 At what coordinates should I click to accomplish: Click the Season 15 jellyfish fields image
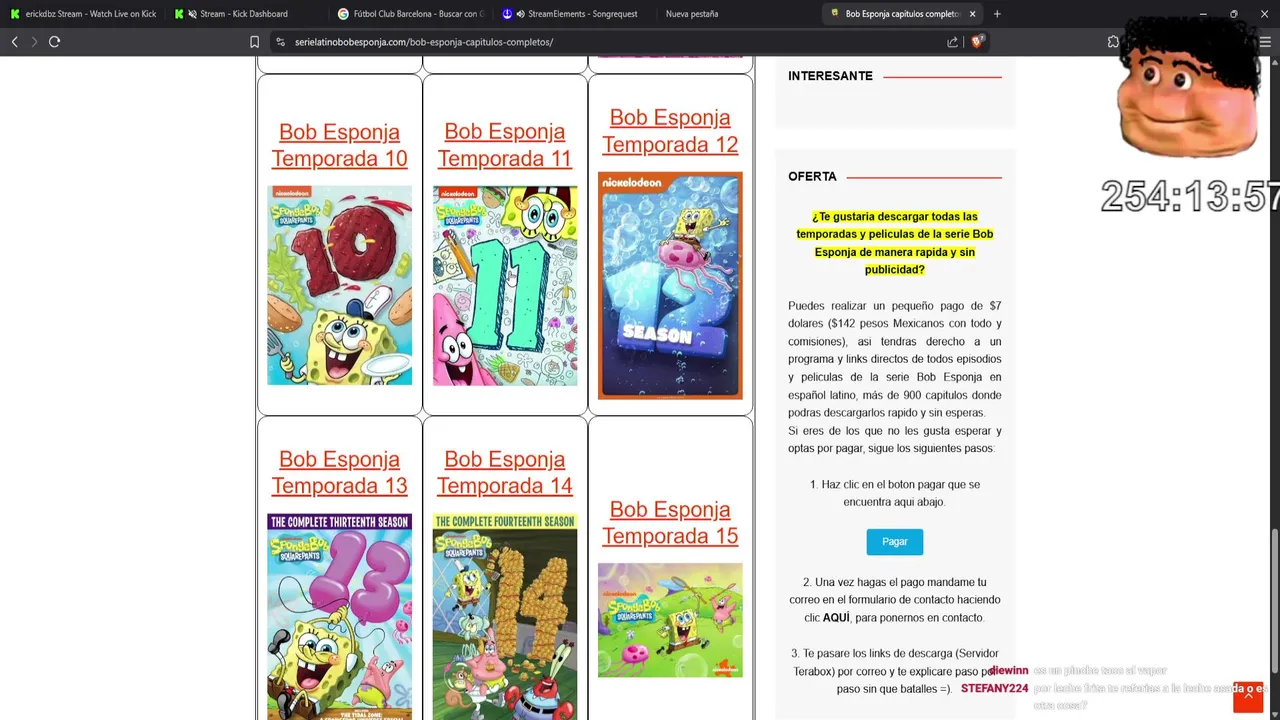click(x=670, y=620)
